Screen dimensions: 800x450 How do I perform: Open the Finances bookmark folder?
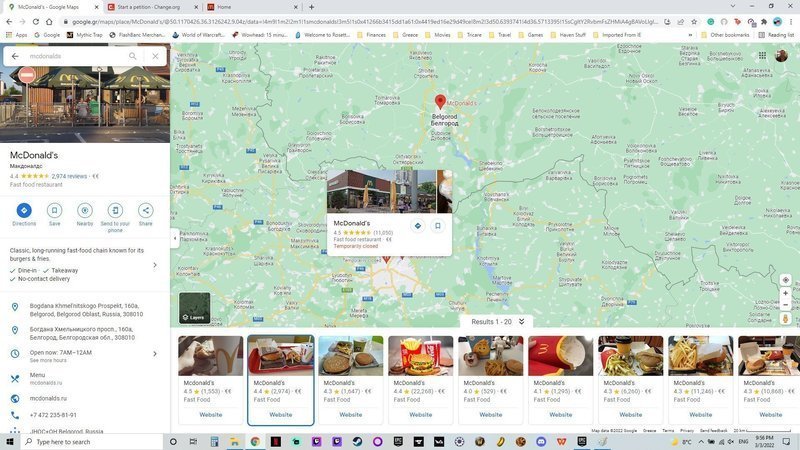(x=375, y=35)
